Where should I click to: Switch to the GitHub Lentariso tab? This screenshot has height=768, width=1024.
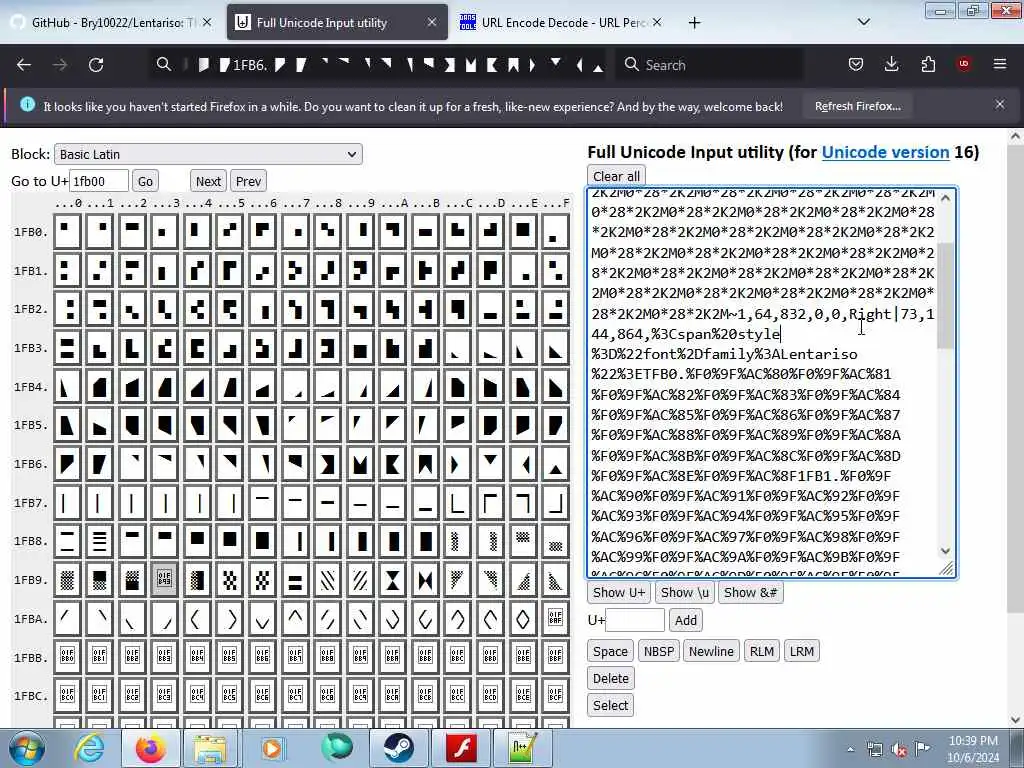pos(112,22)
